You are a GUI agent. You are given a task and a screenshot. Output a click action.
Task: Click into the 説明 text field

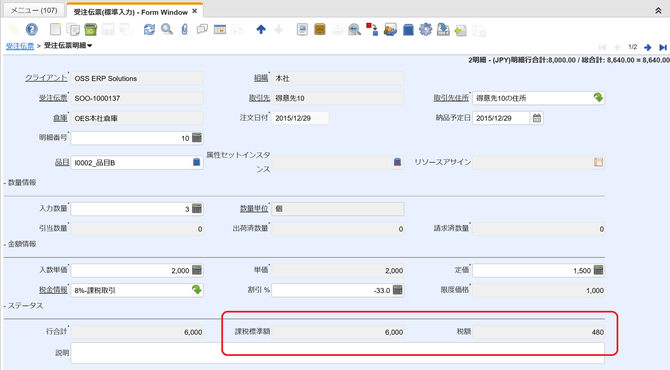pos(338,353)
